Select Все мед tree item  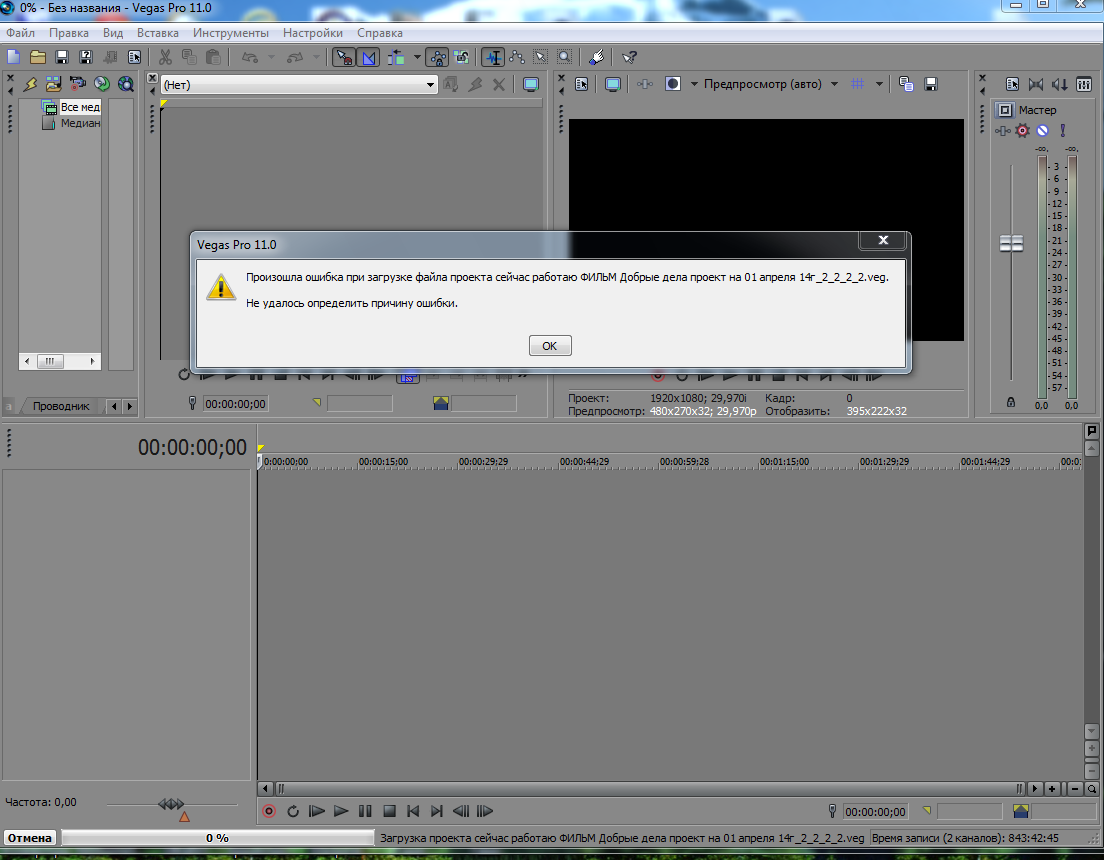coord(80,107)
